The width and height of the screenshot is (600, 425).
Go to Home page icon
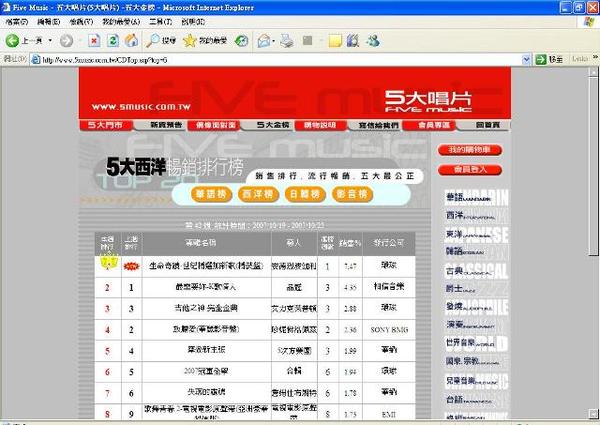[x=131, y=41]
